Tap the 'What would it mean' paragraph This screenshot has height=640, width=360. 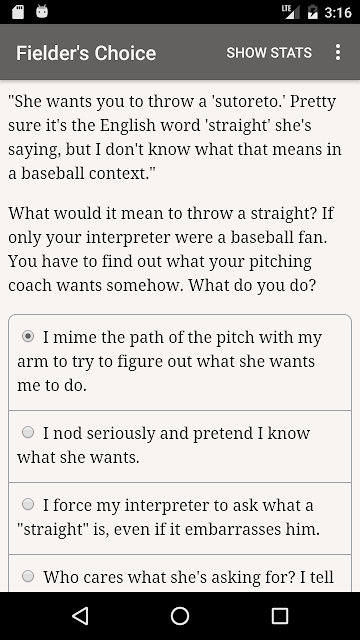[x=171, y=249]
